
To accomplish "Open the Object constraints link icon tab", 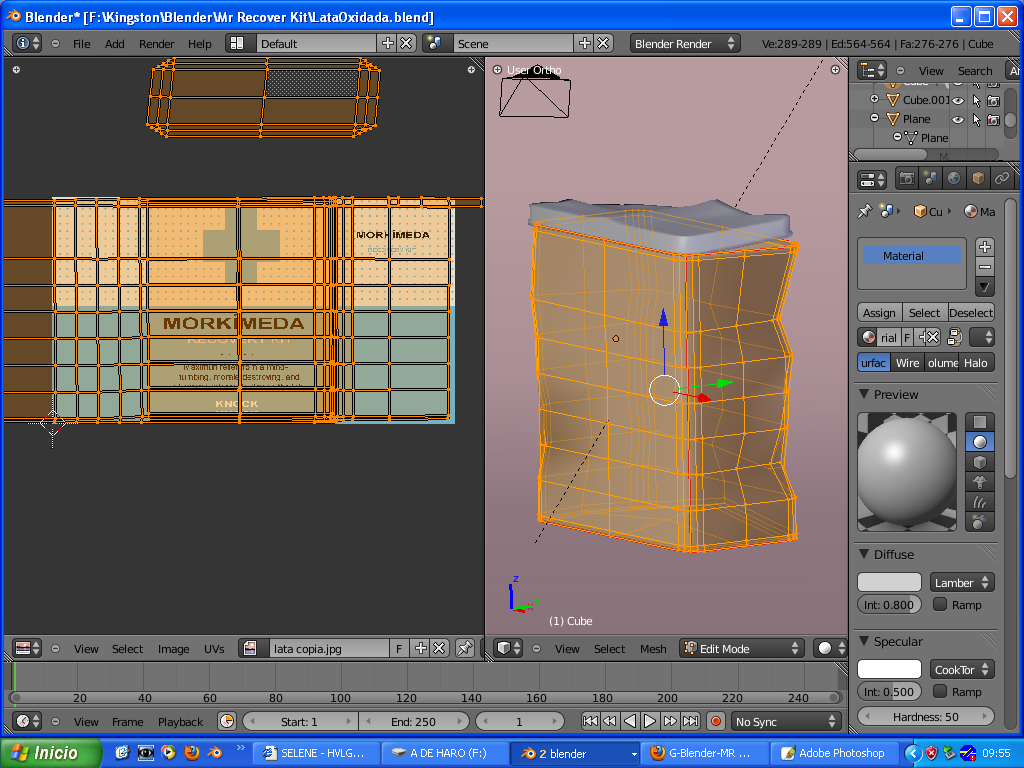I will point(1001,178).
